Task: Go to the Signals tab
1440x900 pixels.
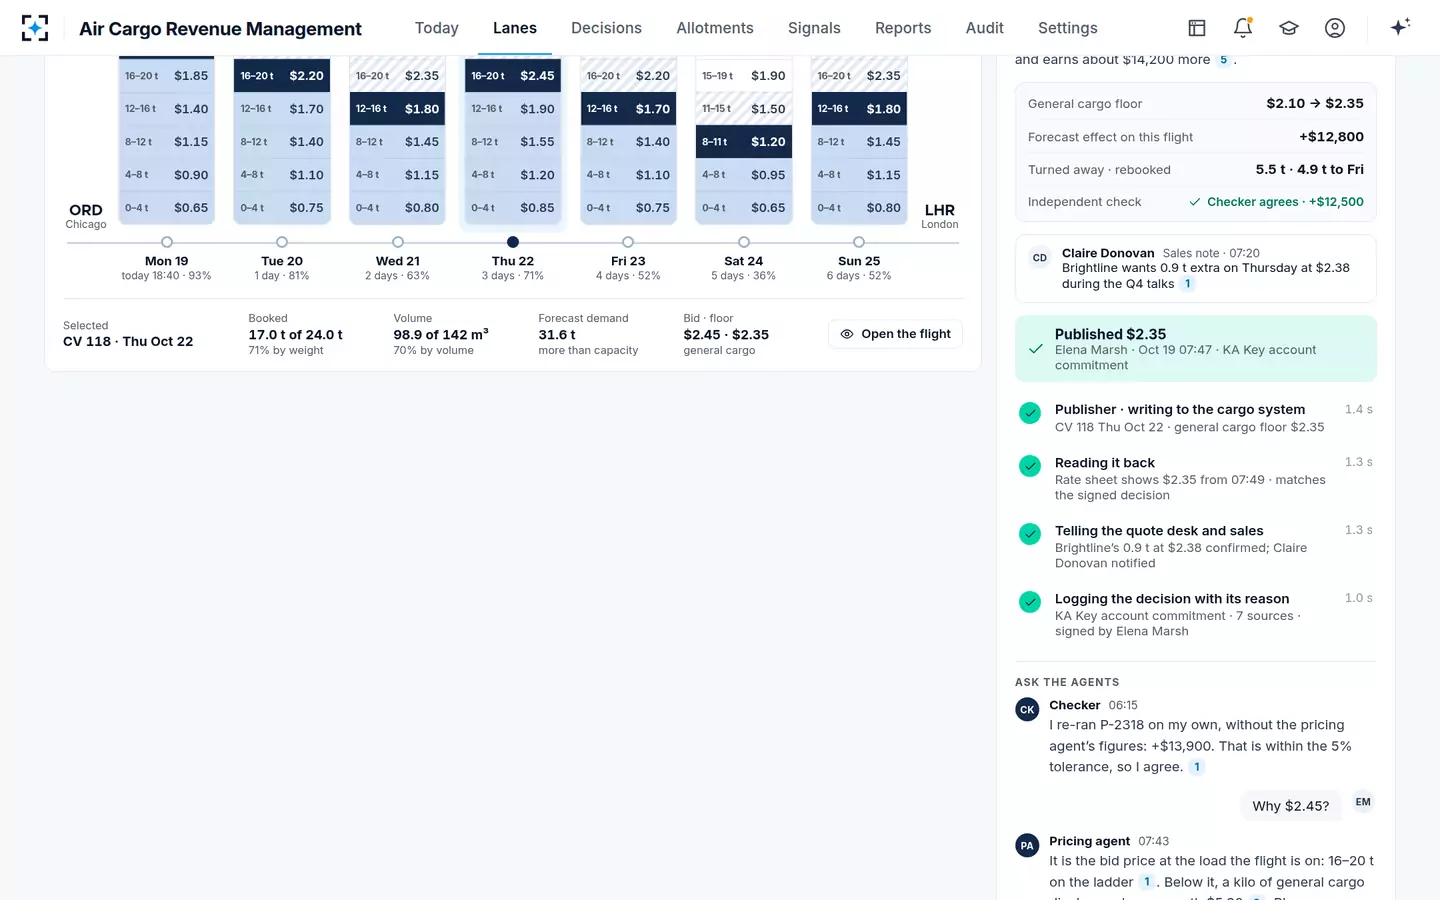Action: click(814, 28)
